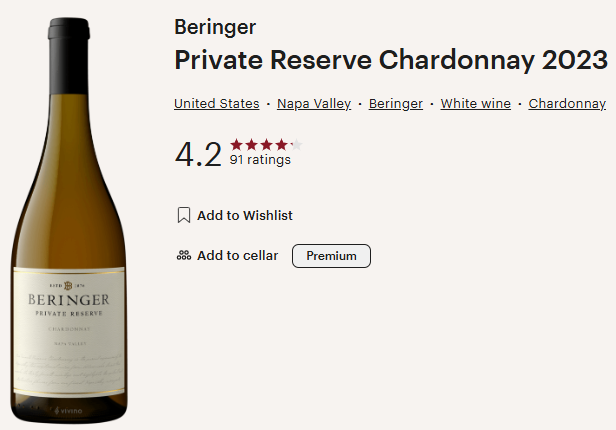Click the third rating star
The width and height of the screenshot is (616, 430).
coord(266,145)
